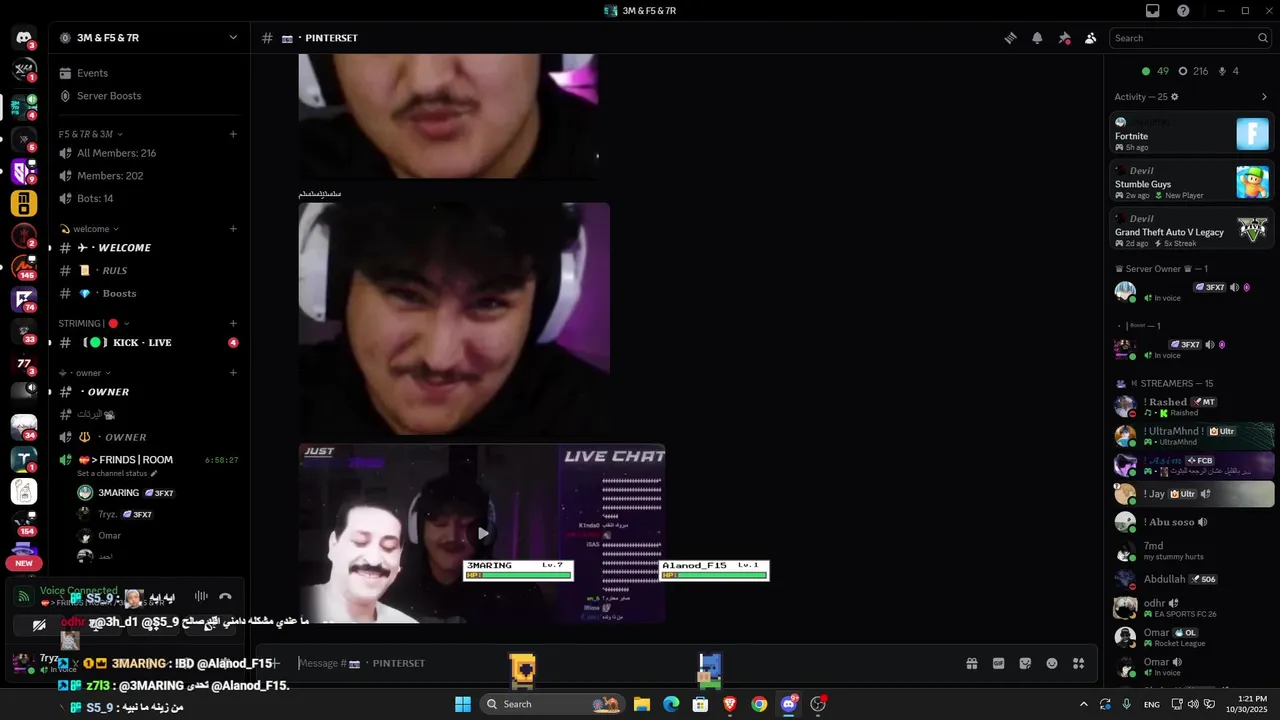The height and width of the screenshot is (720, 1280).
Task: Open the sticker picker
Action: pos(1025,663)
